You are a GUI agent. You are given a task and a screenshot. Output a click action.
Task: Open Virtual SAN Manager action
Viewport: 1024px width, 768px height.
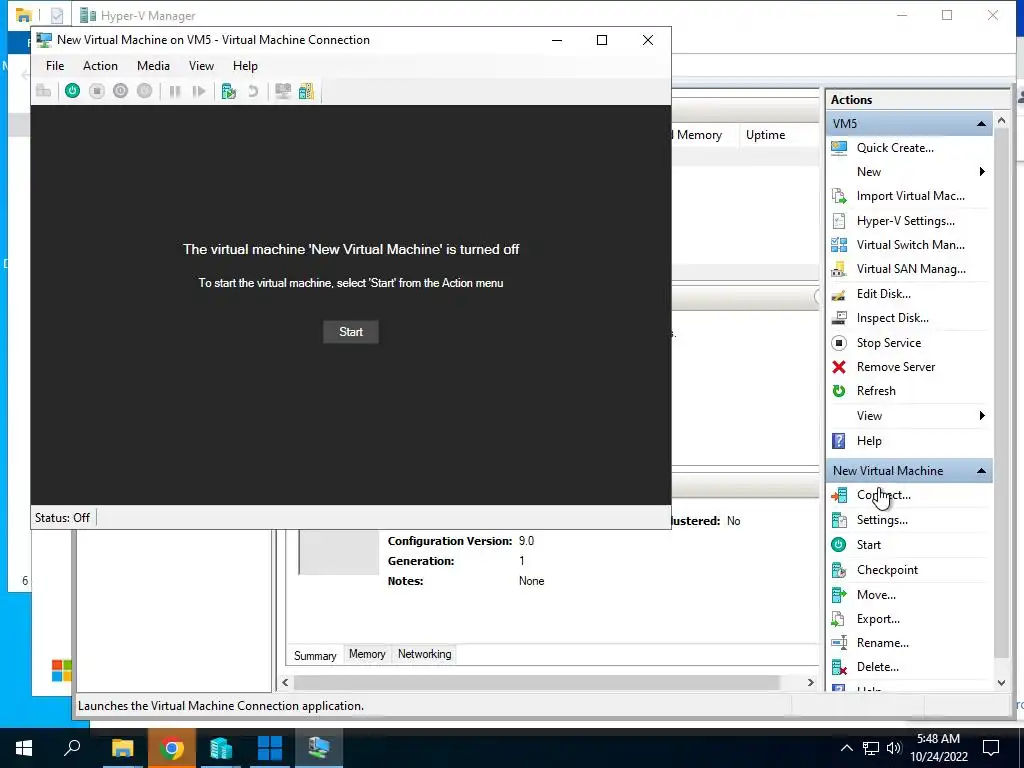point(910,269)
